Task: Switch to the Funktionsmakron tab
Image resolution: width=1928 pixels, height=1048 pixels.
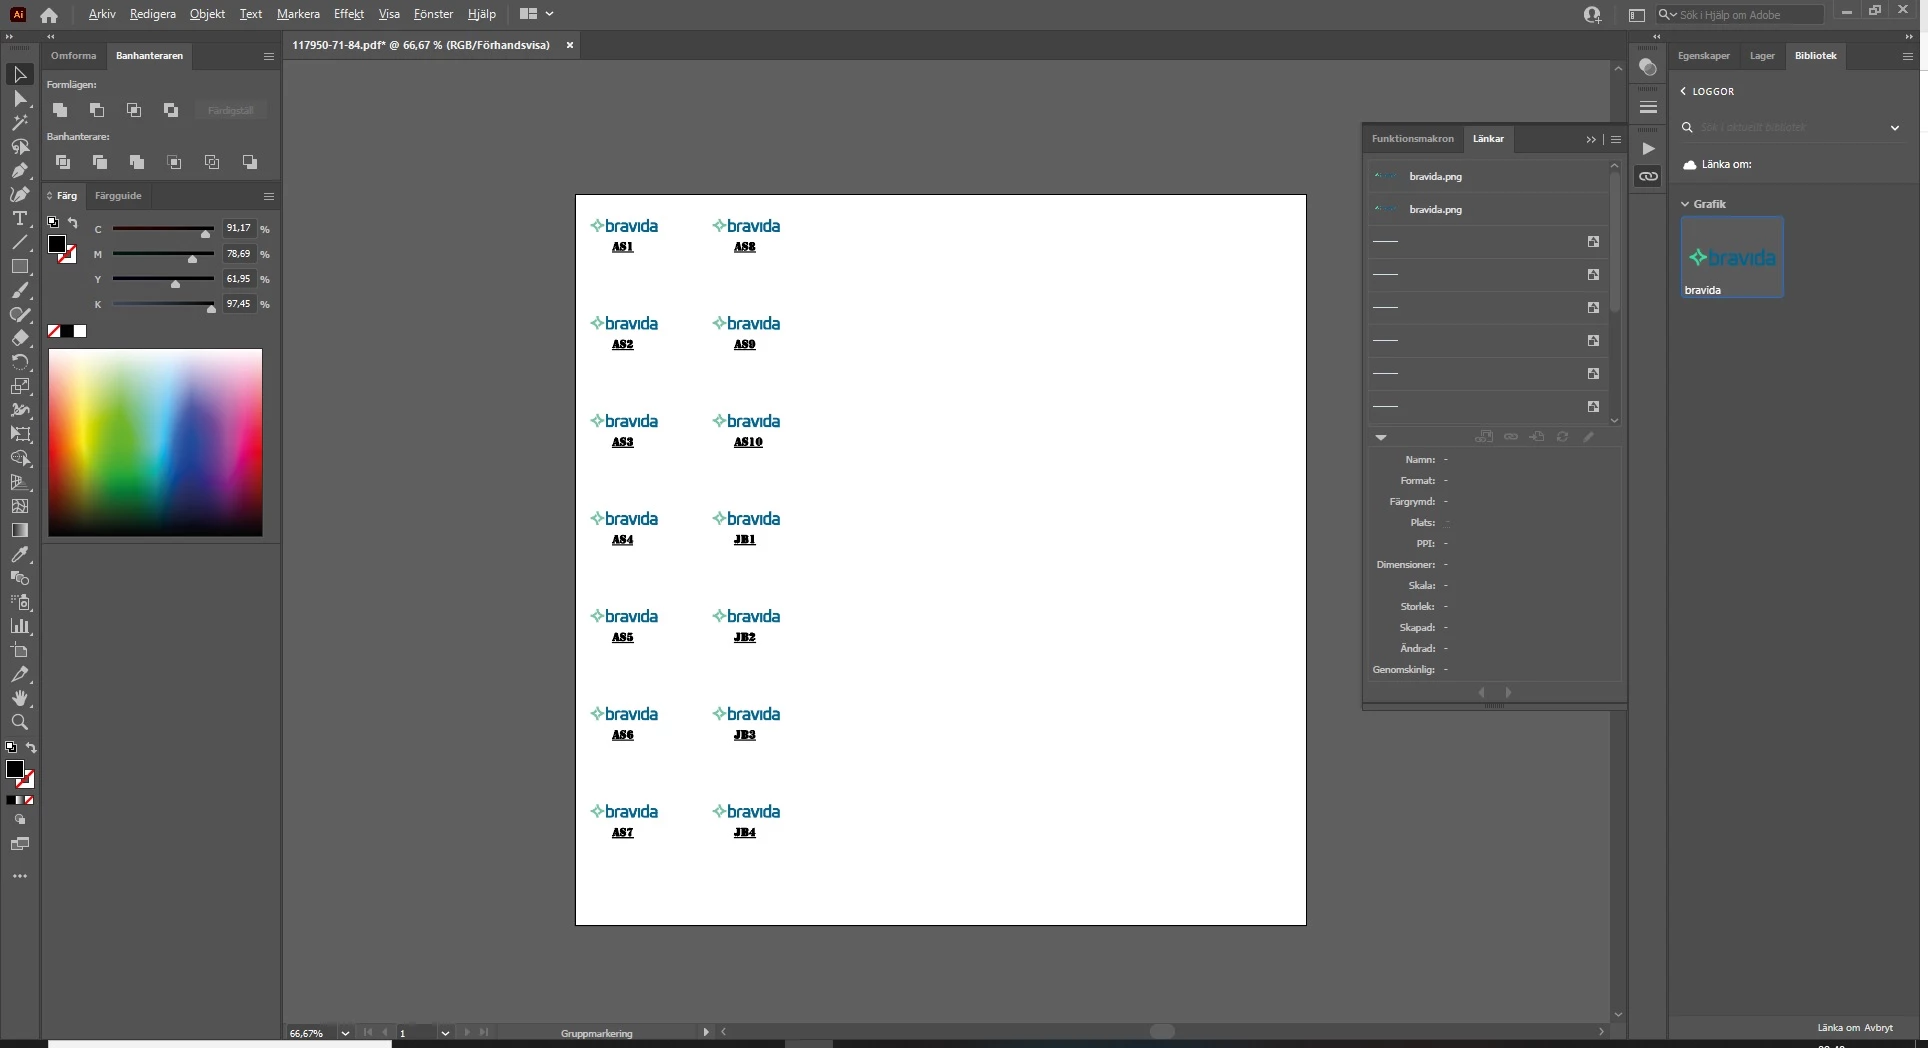Action: [x=1412, y=139]
